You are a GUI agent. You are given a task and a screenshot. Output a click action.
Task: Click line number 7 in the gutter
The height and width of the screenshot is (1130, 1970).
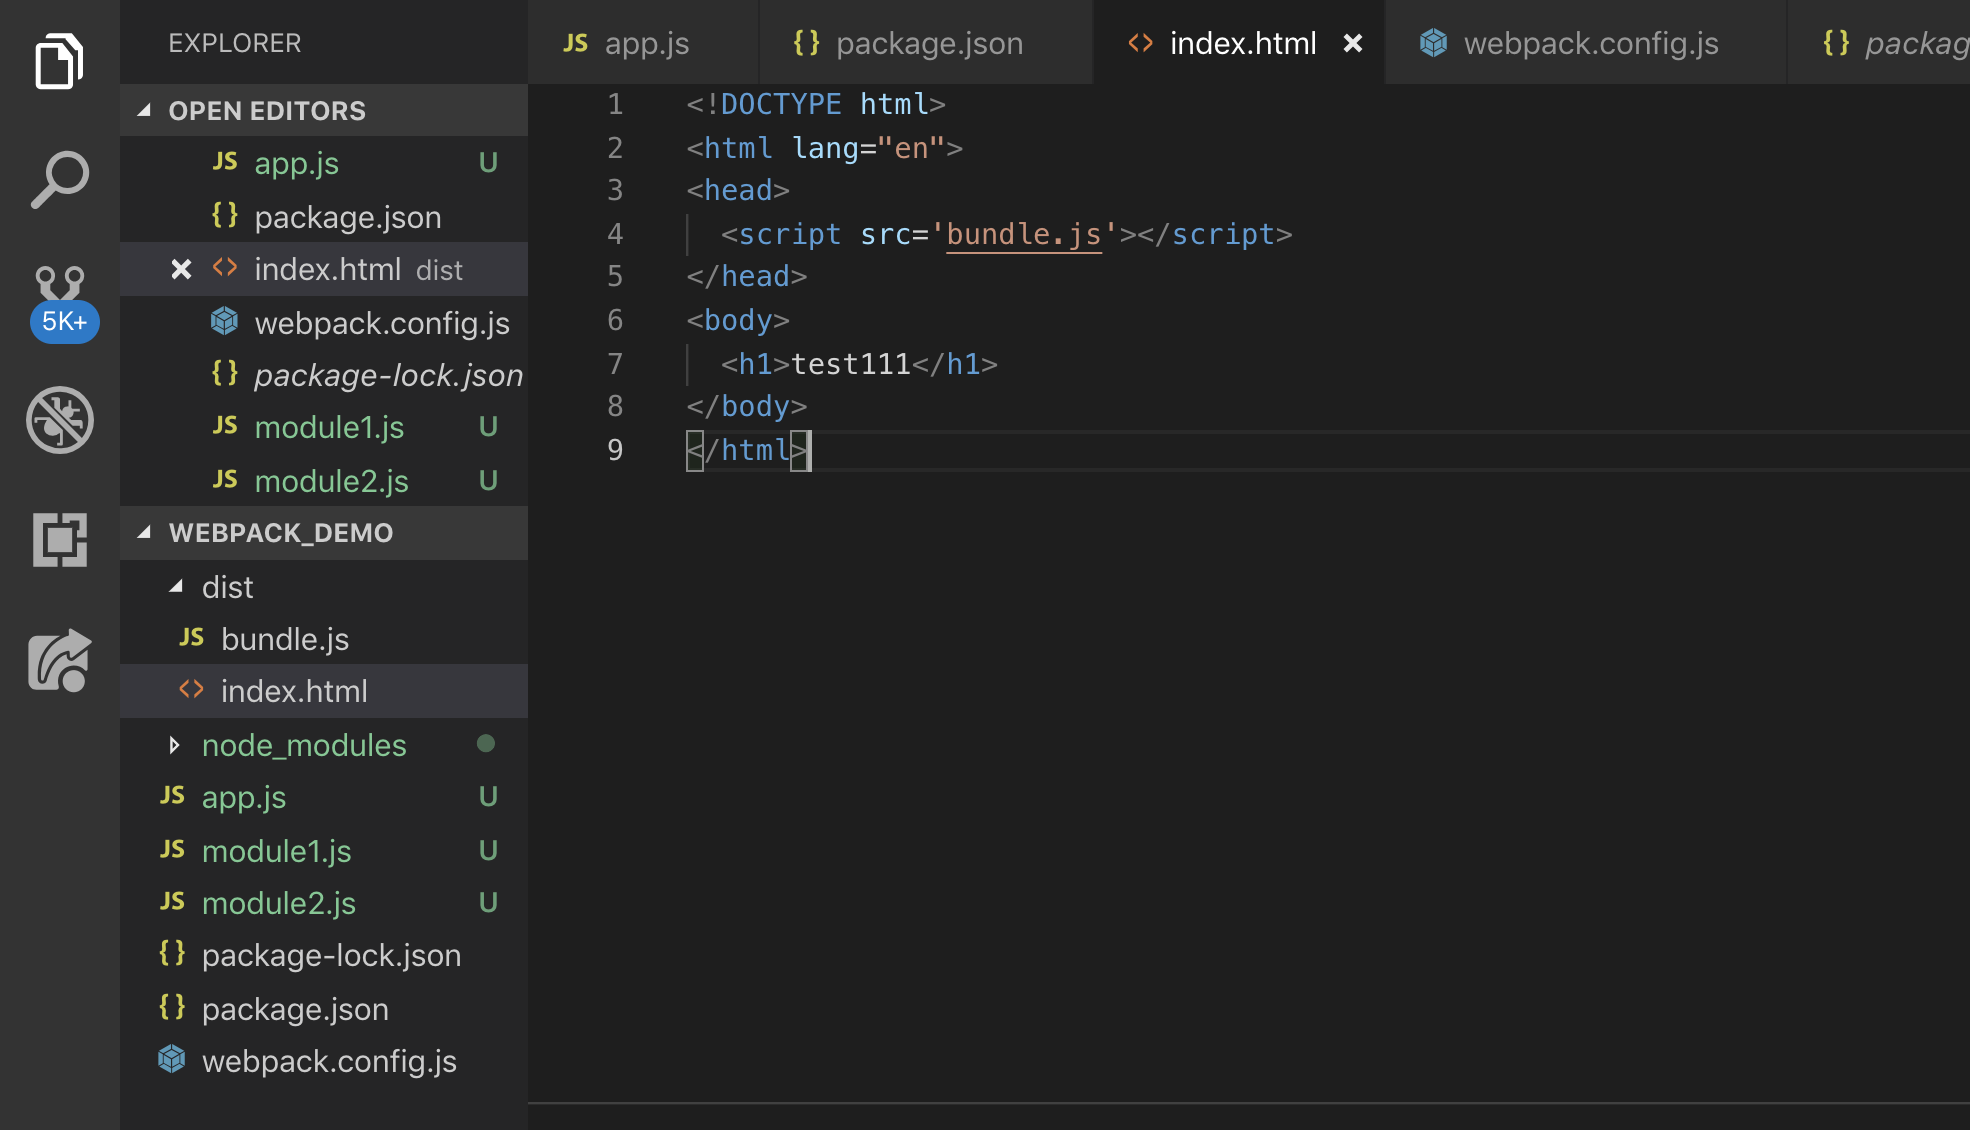point(615,364)
